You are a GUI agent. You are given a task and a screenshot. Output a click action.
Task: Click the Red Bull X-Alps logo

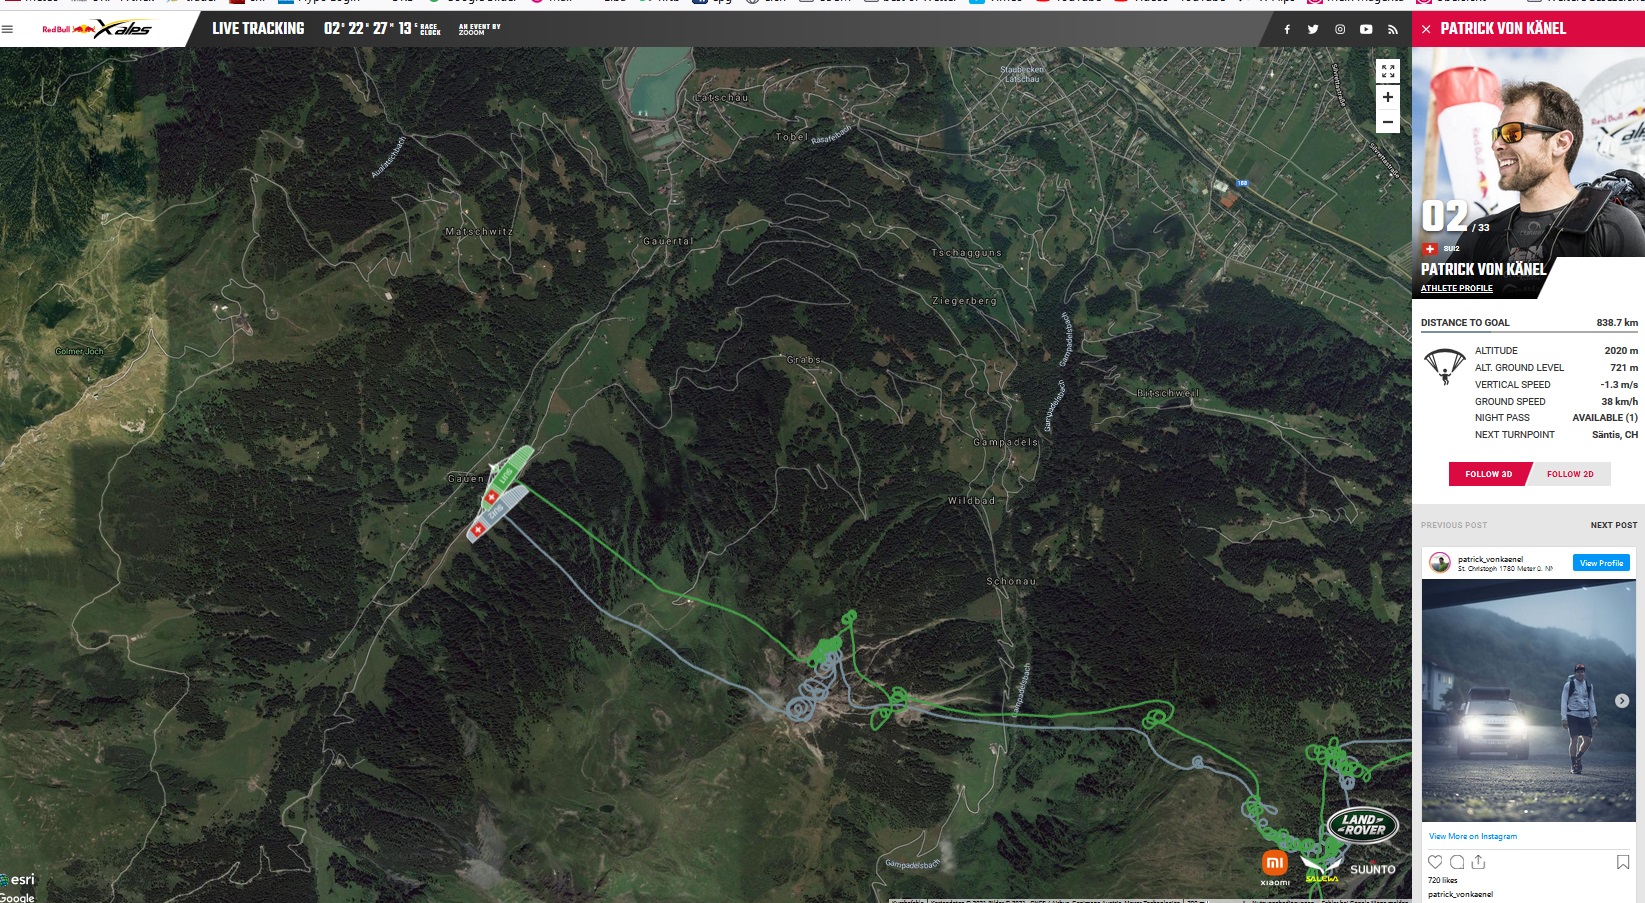tap(97, 29)
